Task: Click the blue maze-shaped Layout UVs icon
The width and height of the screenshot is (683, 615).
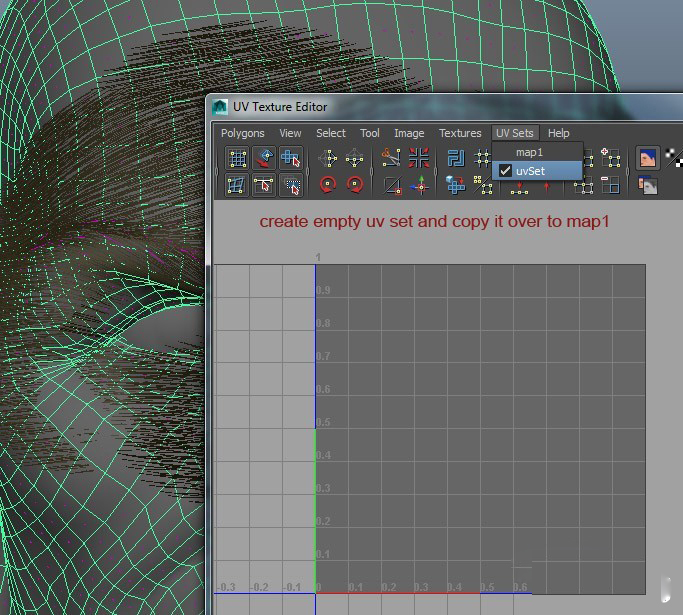Action: (456, 158)
